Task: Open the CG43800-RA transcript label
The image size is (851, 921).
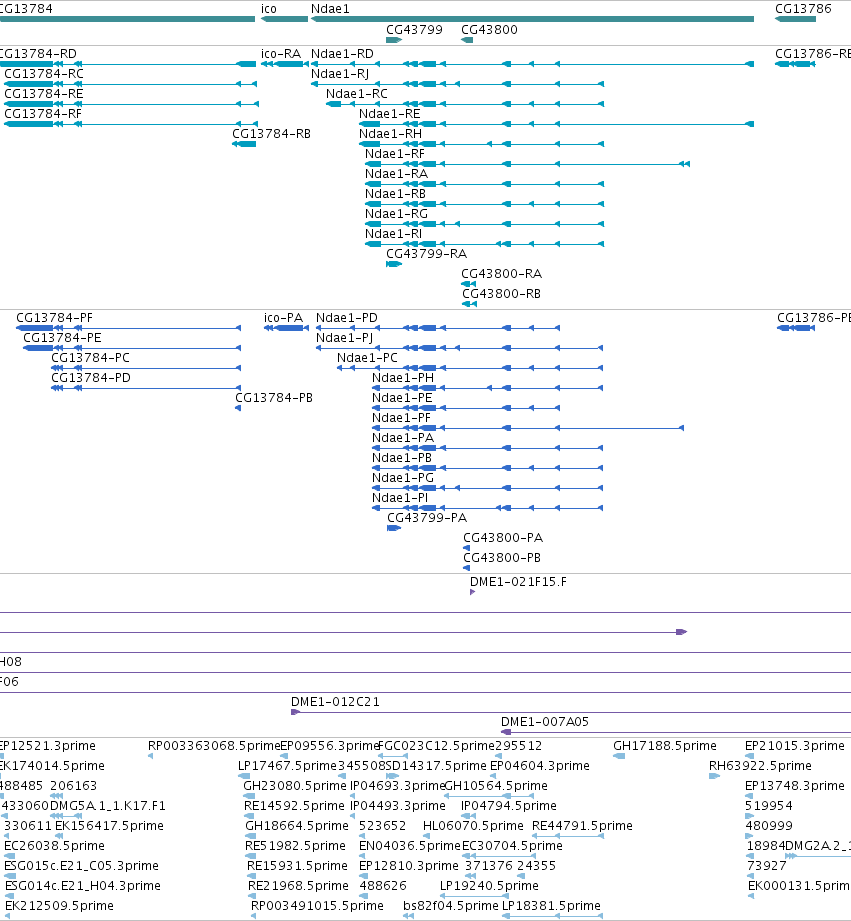Action: pos(502,273)
